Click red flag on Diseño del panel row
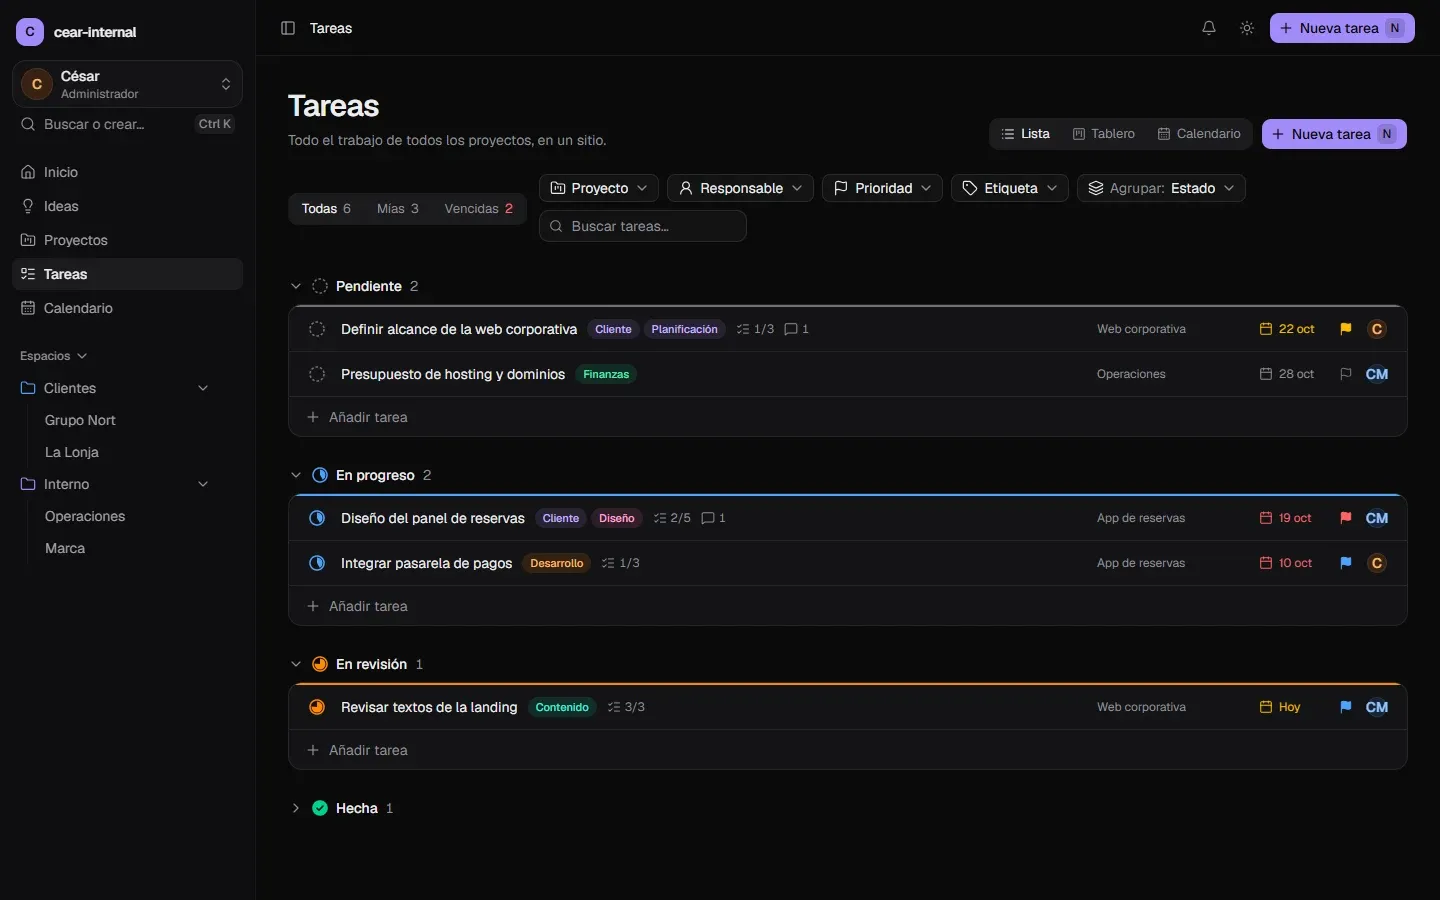The image size is (1440, 900). [1346, 518]
